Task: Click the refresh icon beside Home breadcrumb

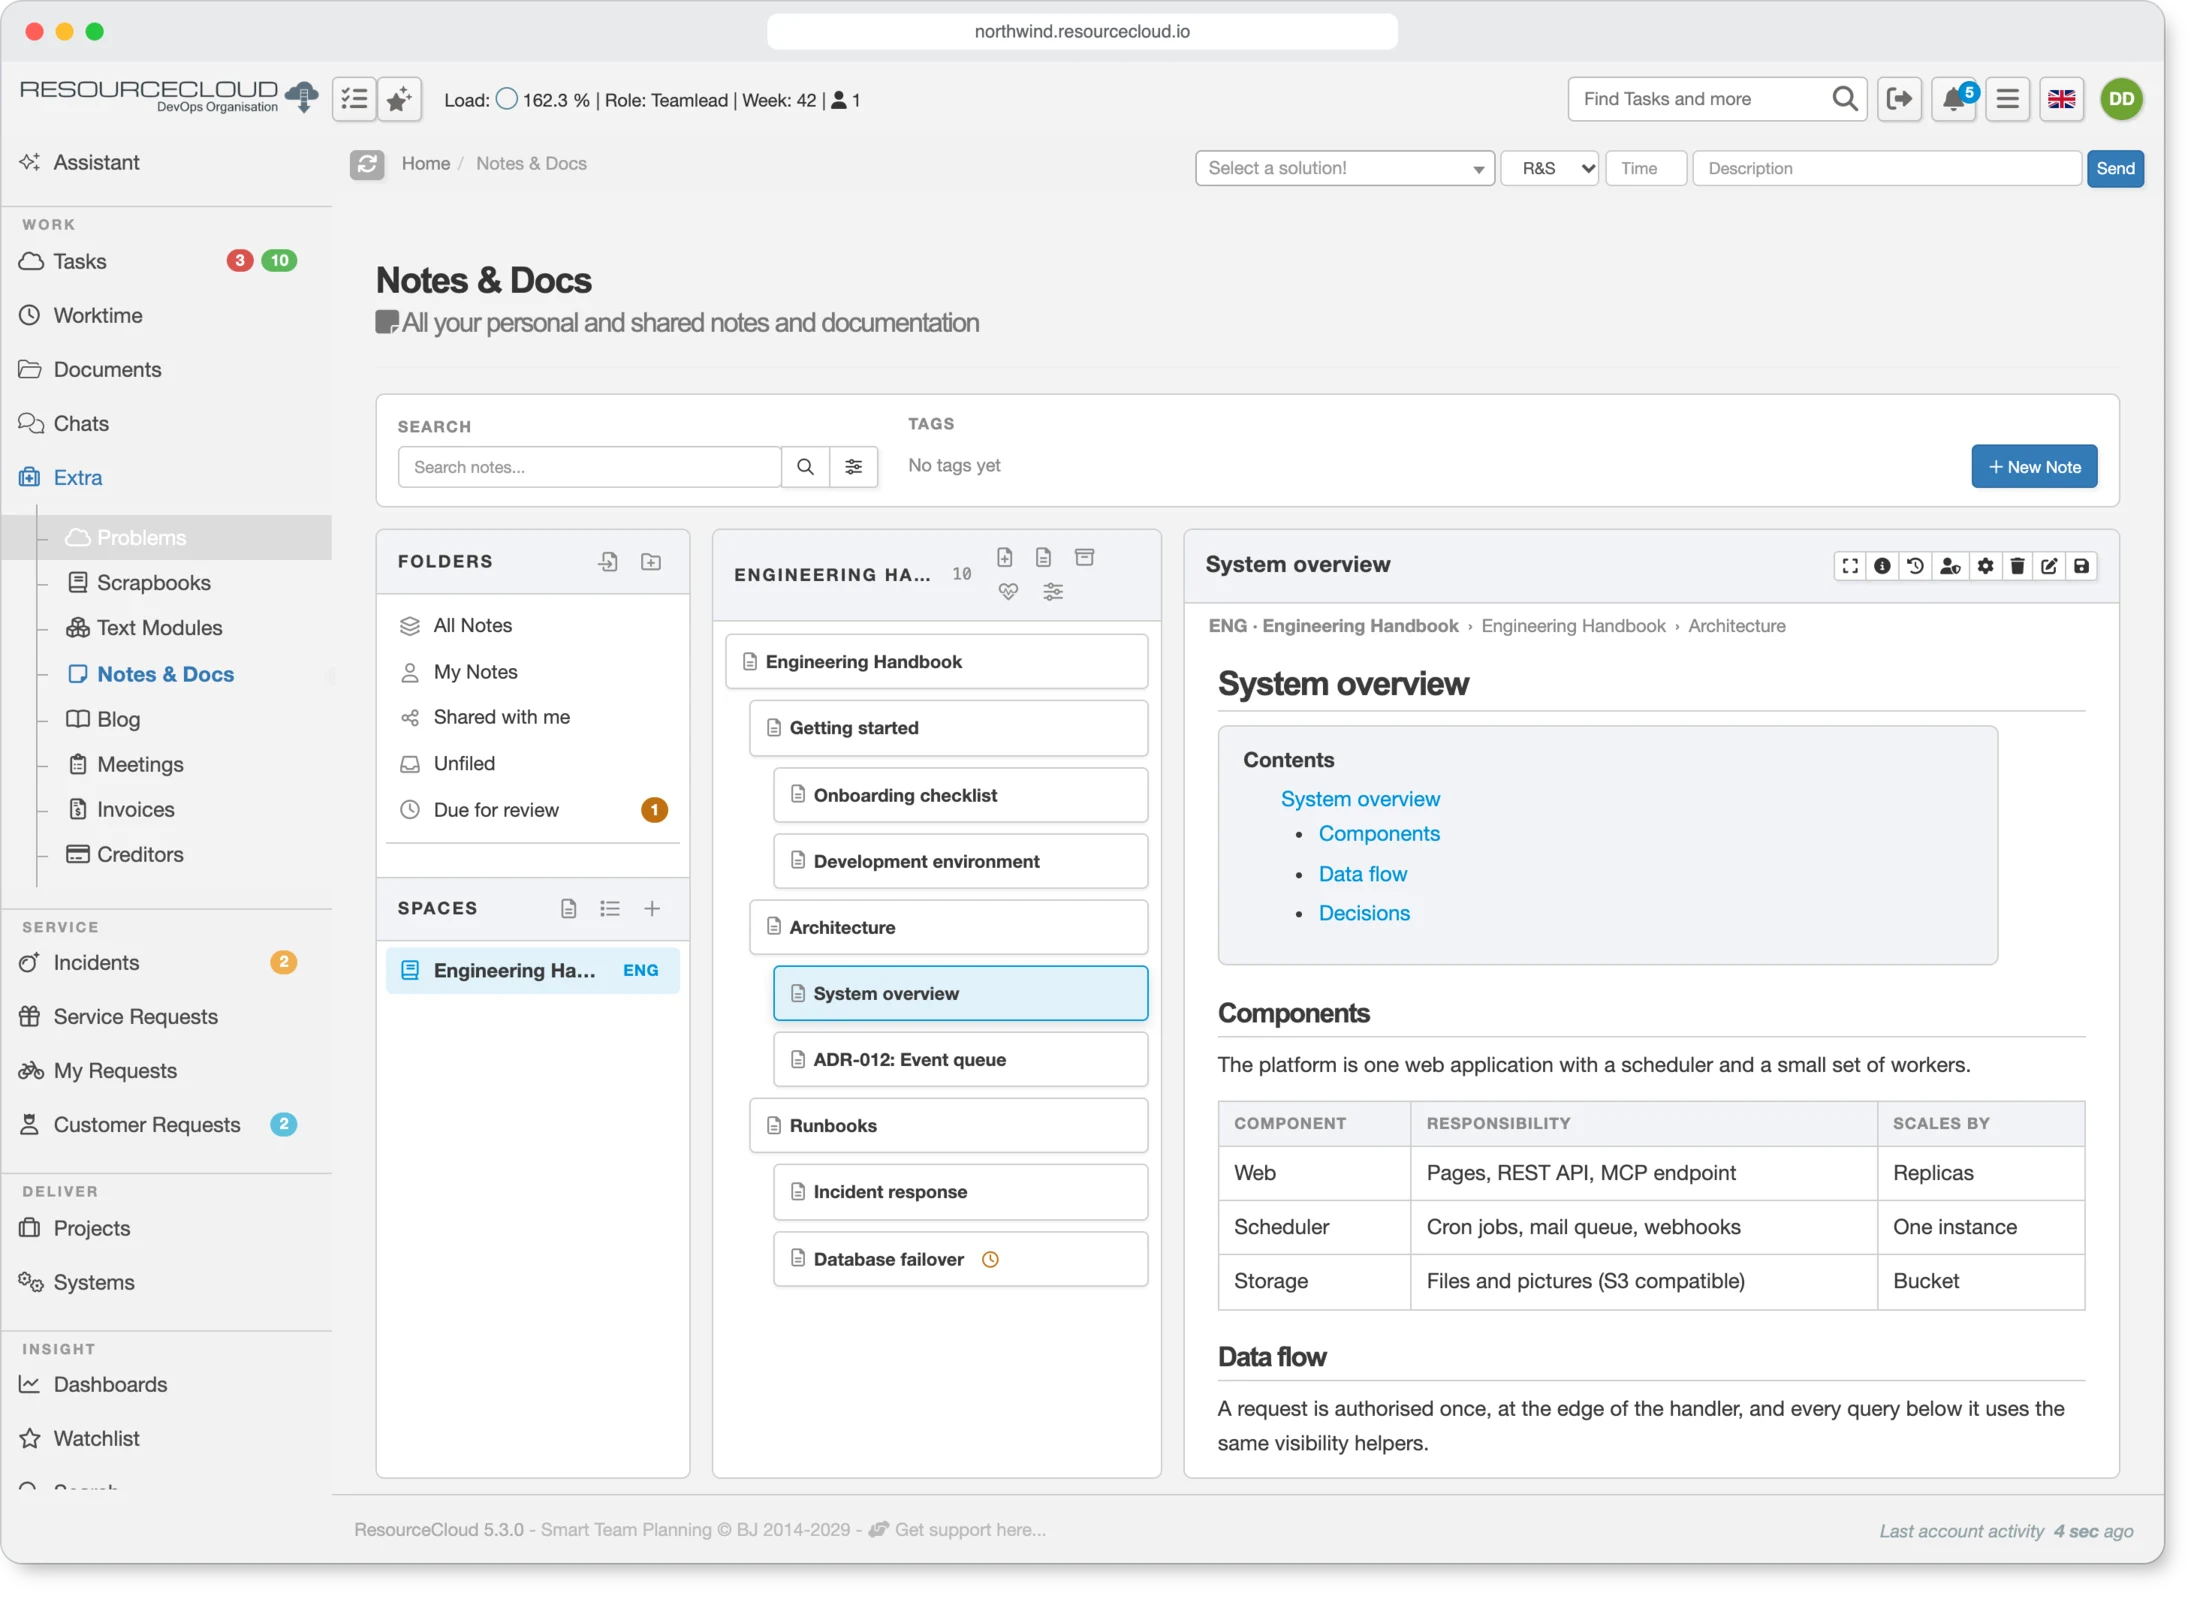Action: pos(367,164)
